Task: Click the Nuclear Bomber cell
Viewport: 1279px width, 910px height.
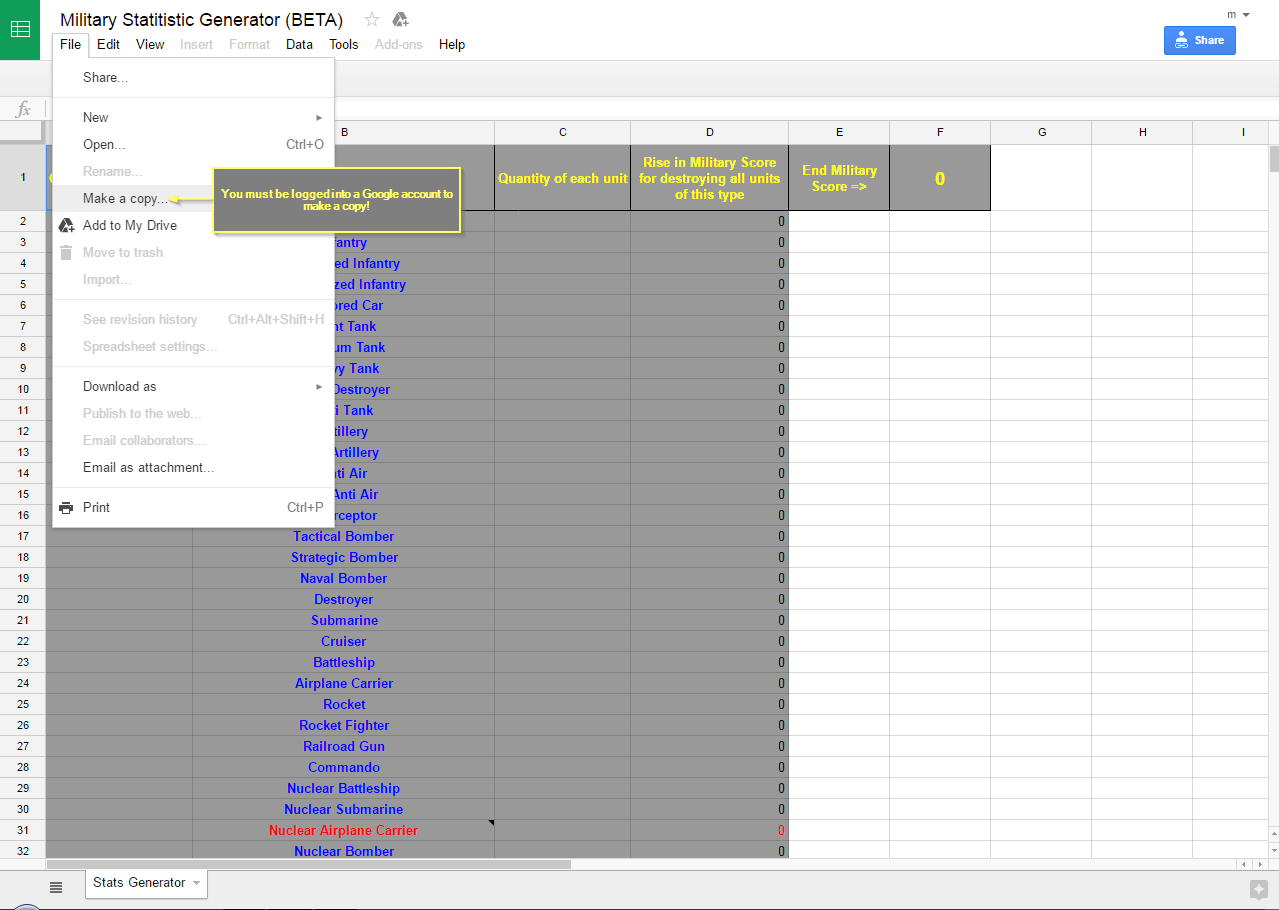Action: pyautogui.click(x=344, y=851)
